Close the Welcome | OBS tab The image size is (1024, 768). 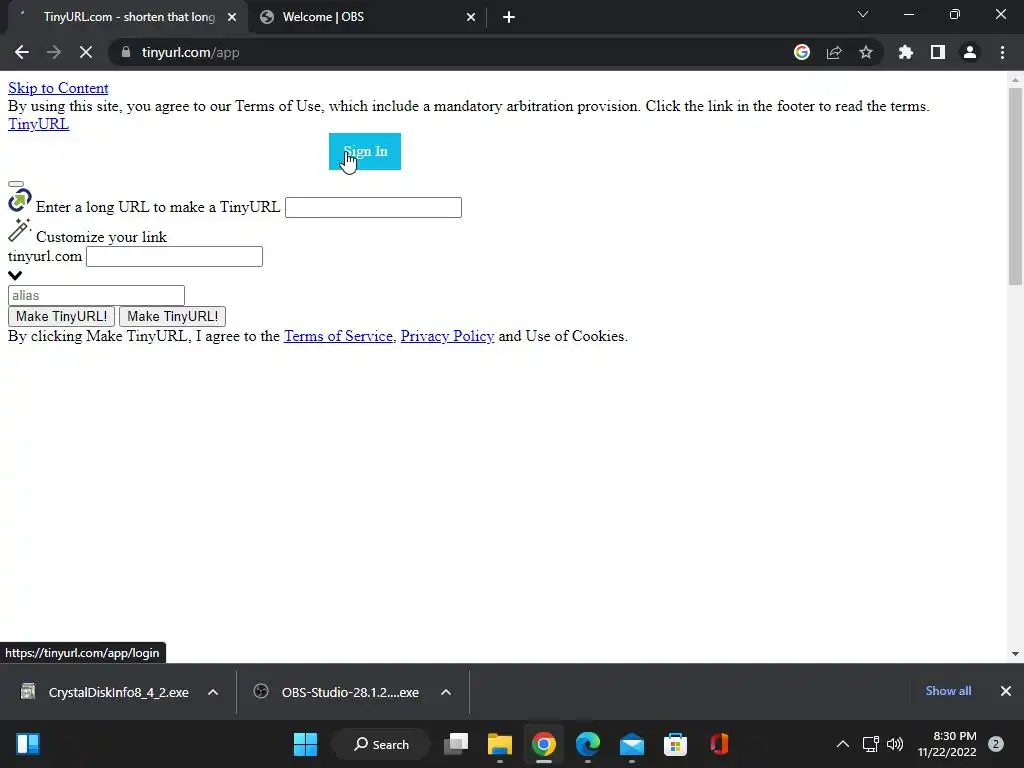coord(471,17)
